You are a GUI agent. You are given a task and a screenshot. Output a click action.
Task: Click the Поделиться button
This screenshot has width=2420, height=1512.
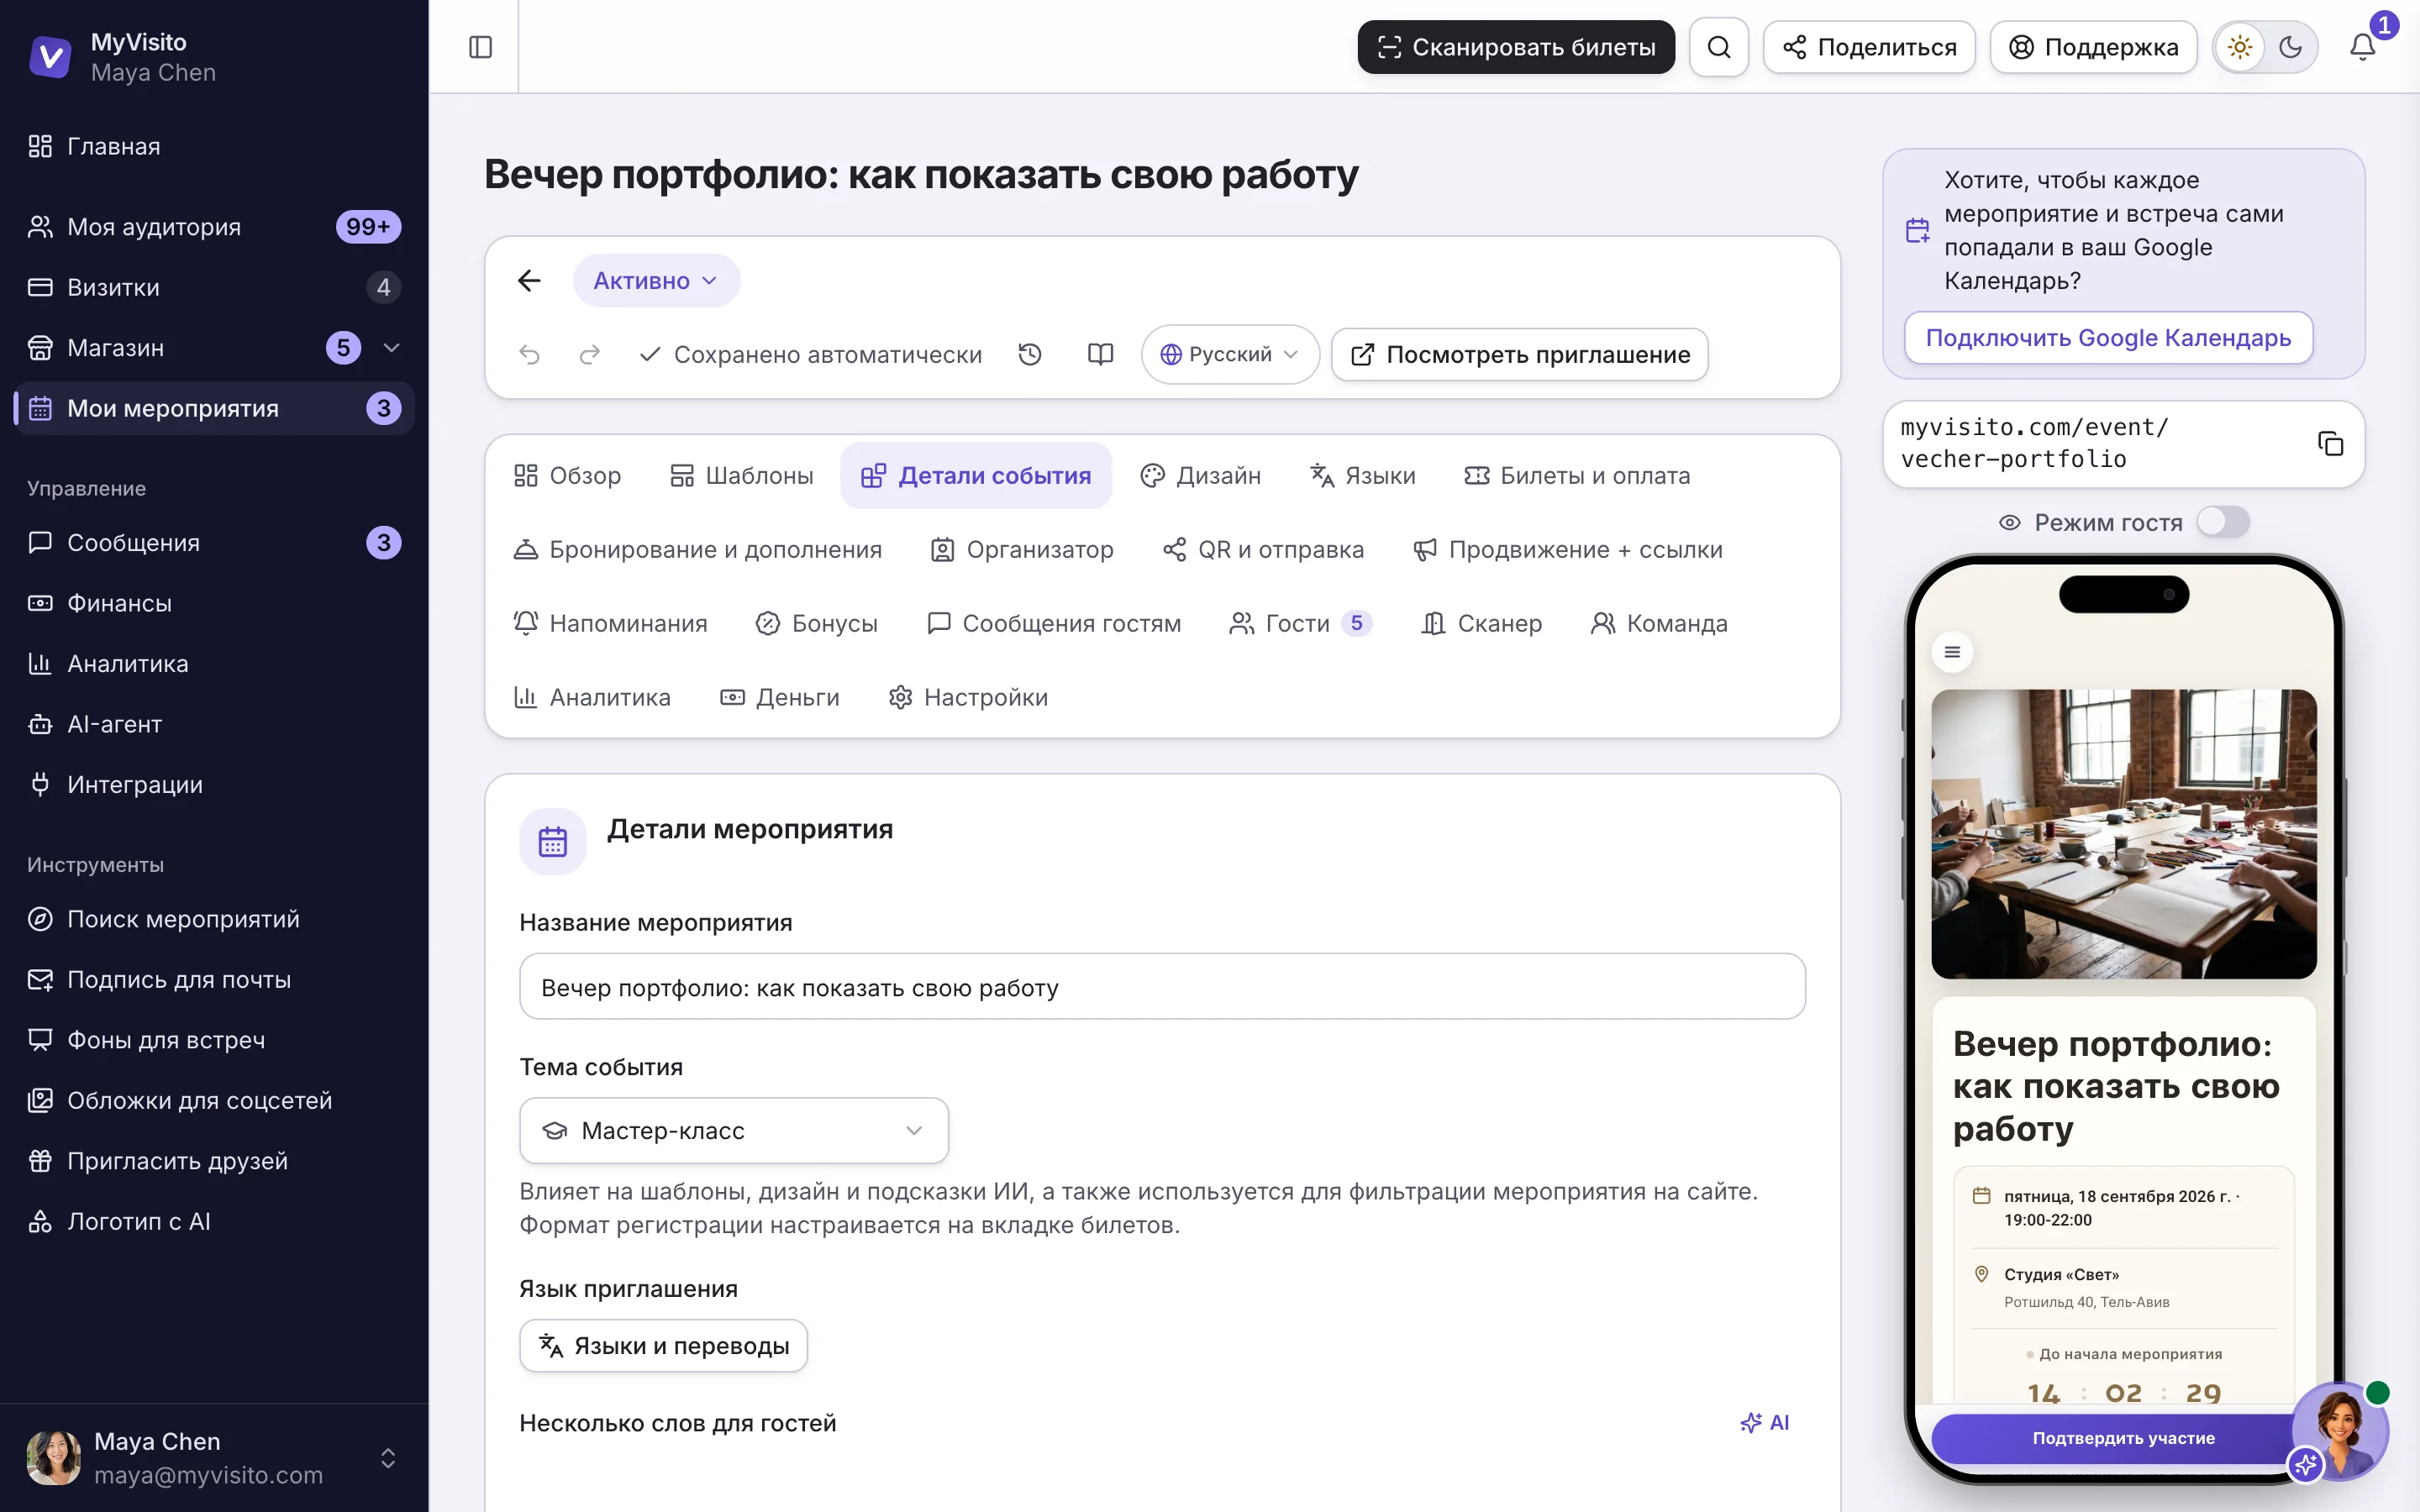coord(1869,47)
